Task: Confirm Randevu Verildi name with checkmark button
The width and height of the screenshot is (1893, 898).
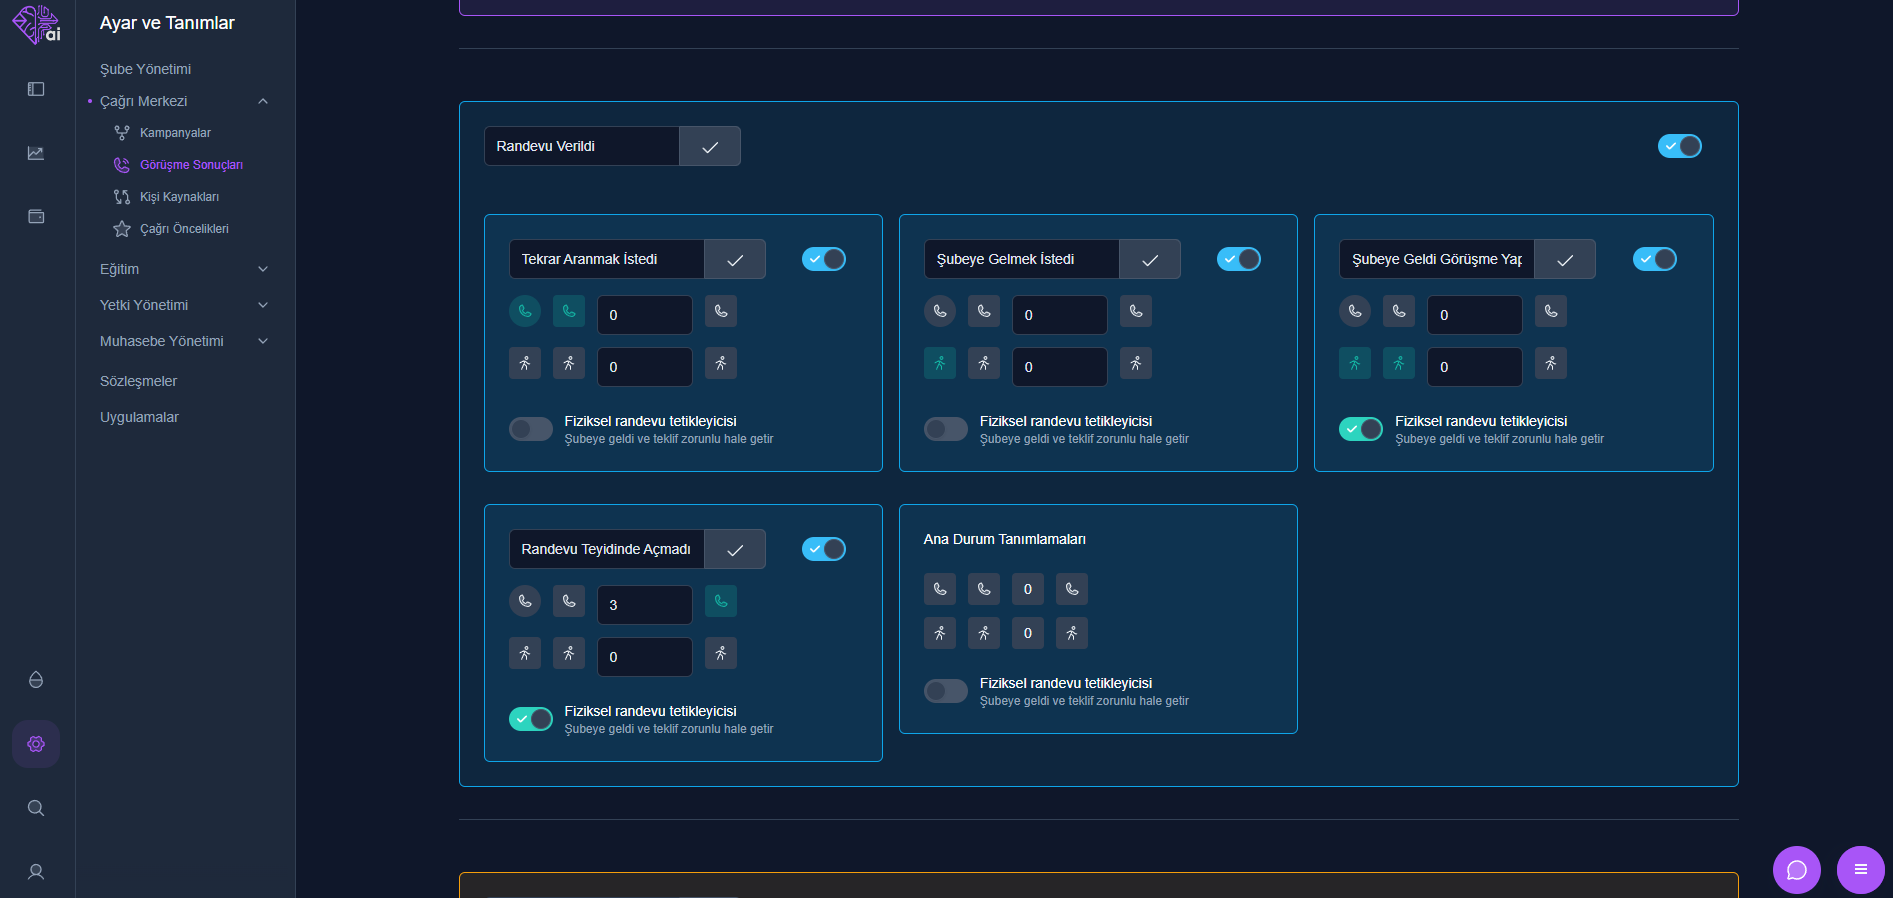Action: click(x=710, y=146)
